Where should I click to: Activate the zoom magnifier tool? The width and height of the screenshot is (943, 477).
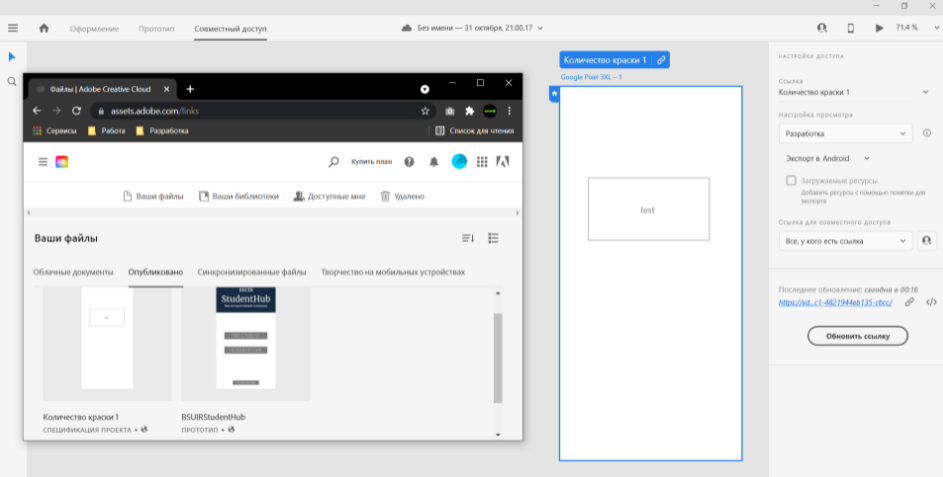coord(12,81)
